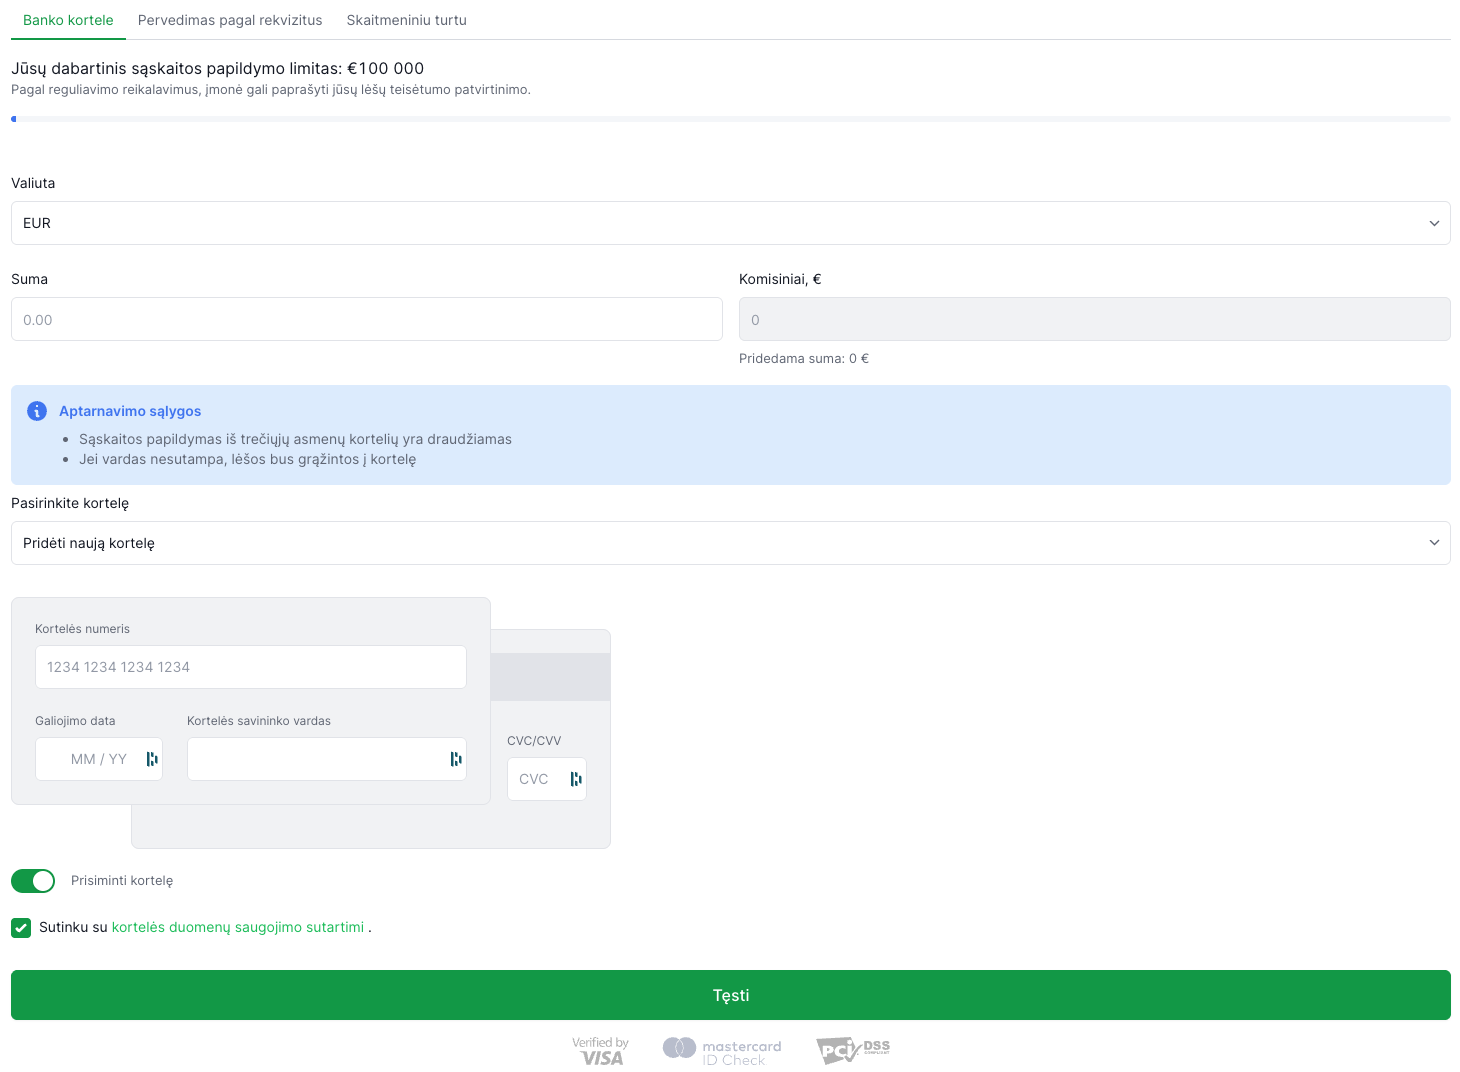Screen dimensions: 1460x1072
Task: Open the kortelės duomenų saugojimo sutartimi link
Action: coord(238,928)
